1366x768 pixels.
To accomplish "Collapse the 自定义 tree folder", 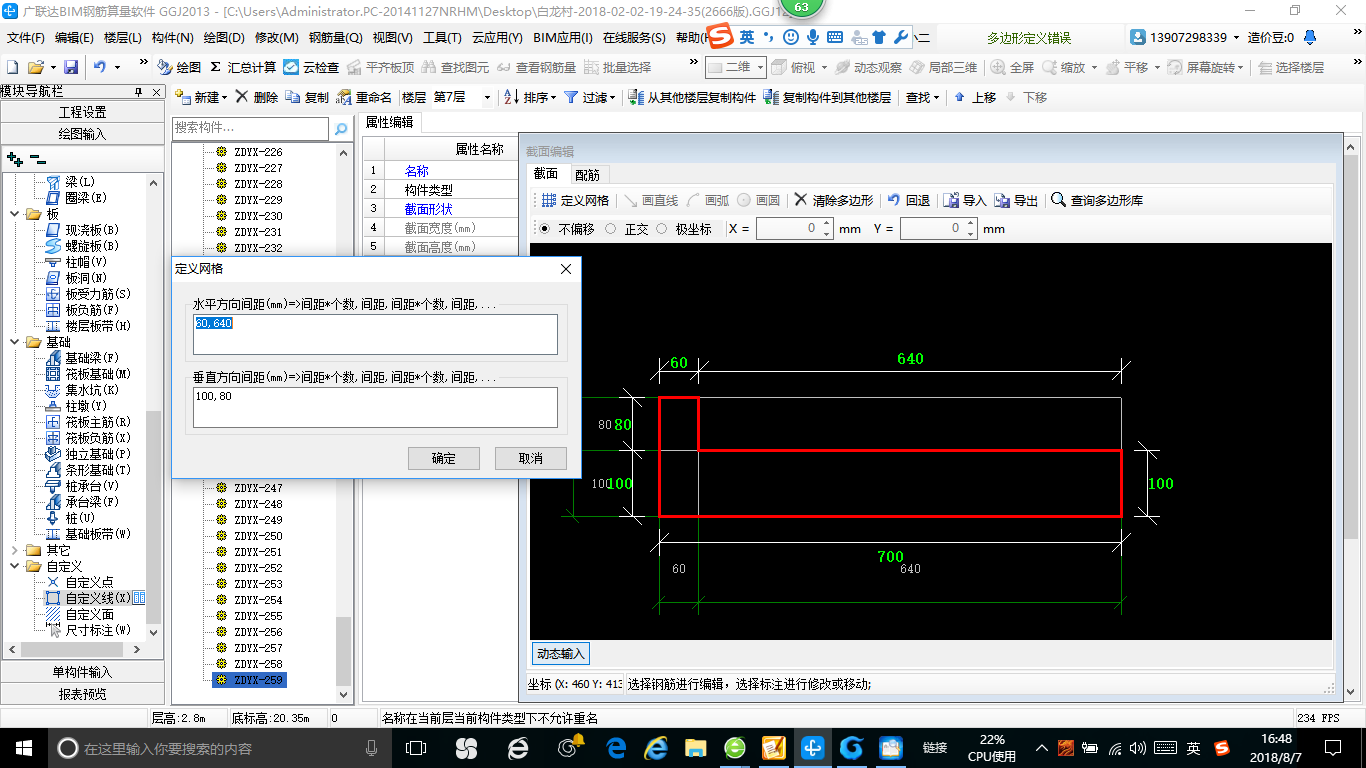I will click(x=14, y=566).
